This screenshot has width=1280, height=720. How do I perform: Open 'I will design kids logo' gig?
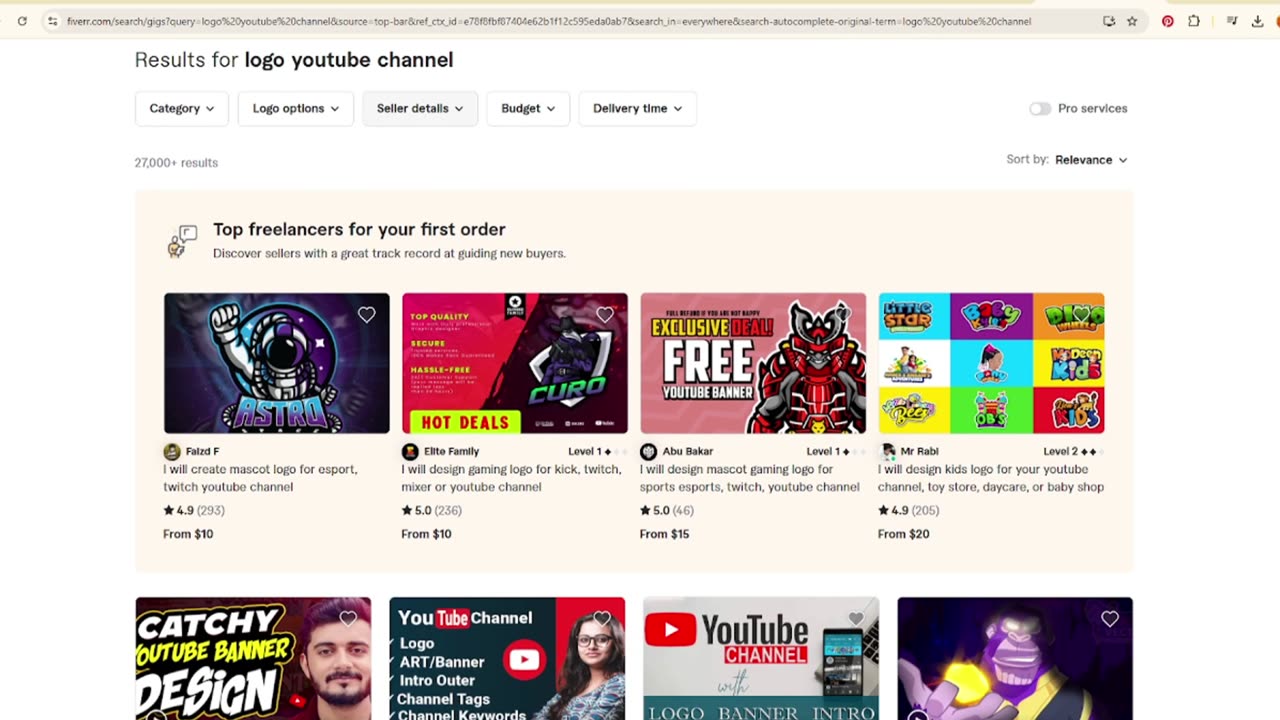coord(991,478)
